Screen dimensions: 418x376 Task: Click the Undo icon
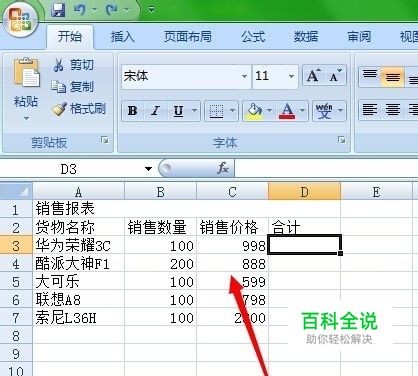79,10
